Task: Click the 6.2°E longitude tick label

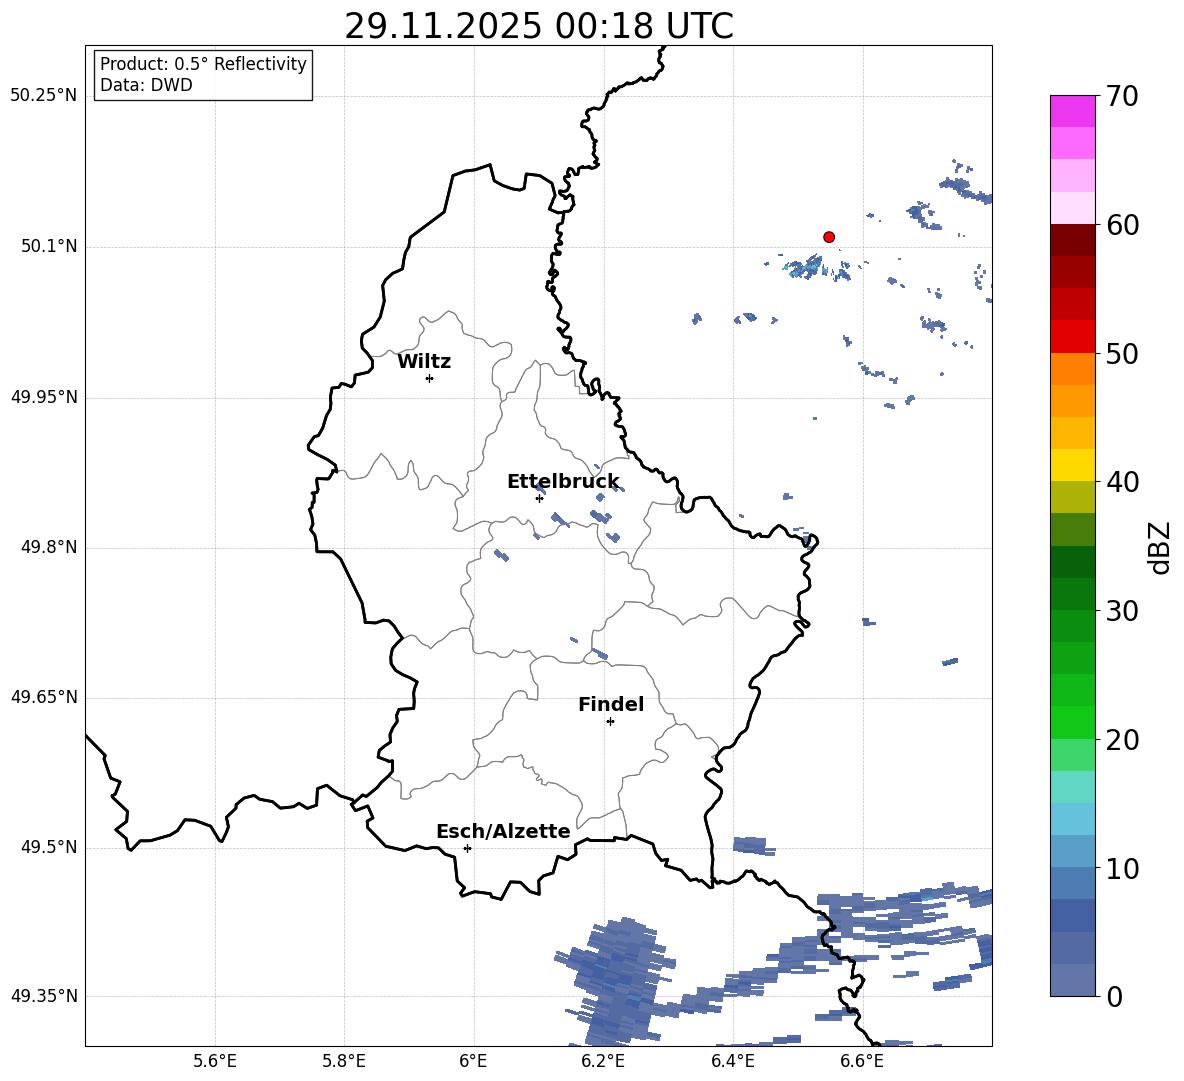Action: 603,1062
